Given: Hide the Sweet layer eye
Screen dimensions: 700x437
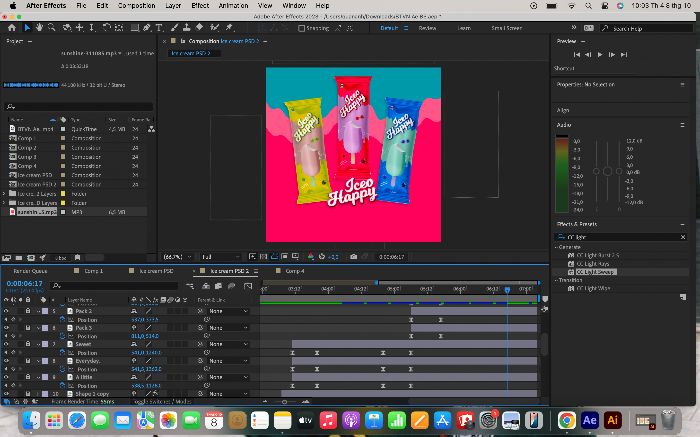Looking at the screenshot, I should click(x=6, y=344).
